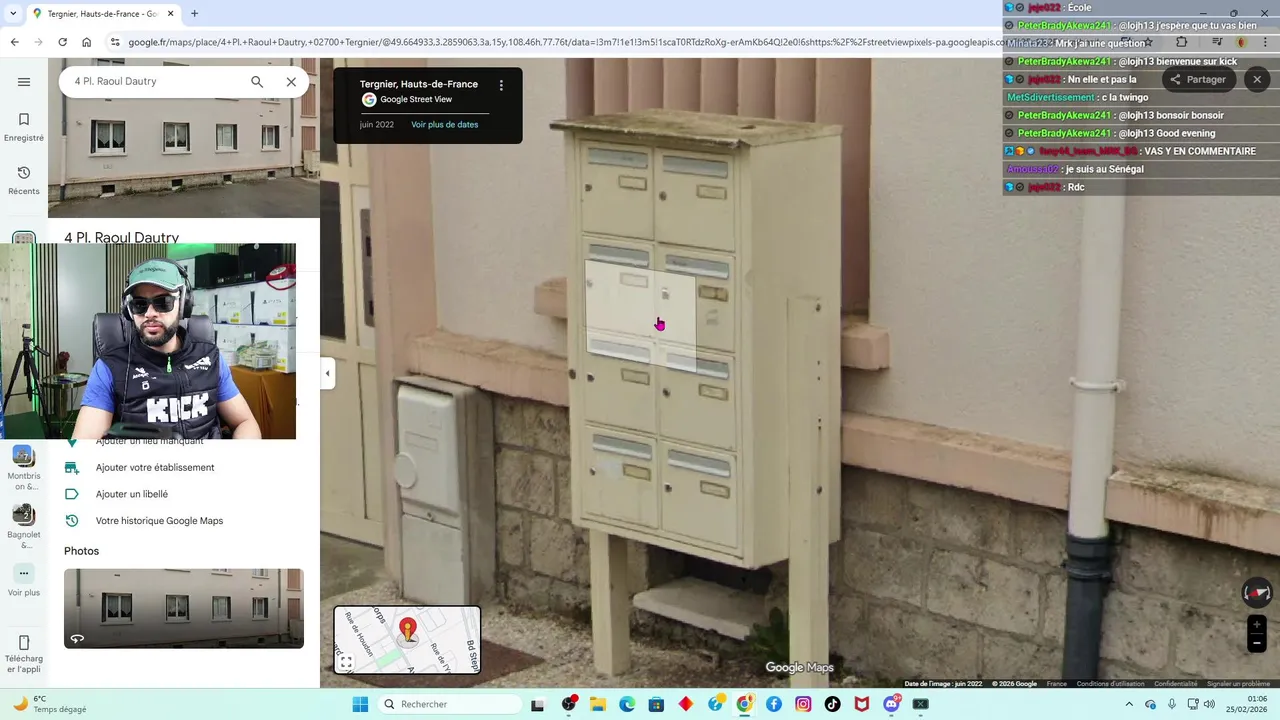
Task: Open the Récents history panel
Action: point(24,180)
